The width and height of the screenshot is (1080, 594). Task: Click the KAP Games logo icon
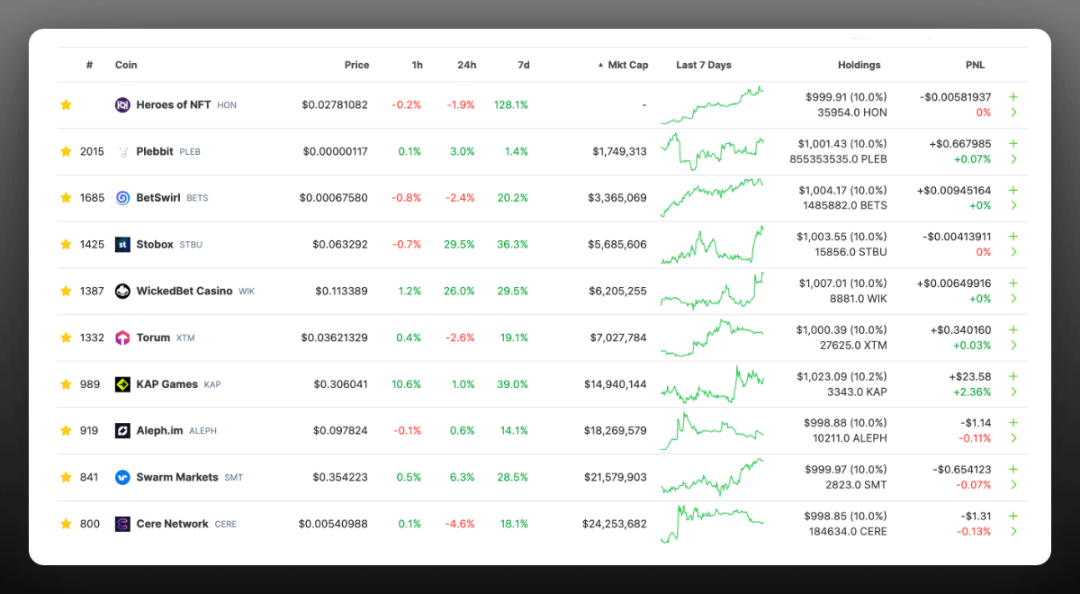[x=122, y=384]
